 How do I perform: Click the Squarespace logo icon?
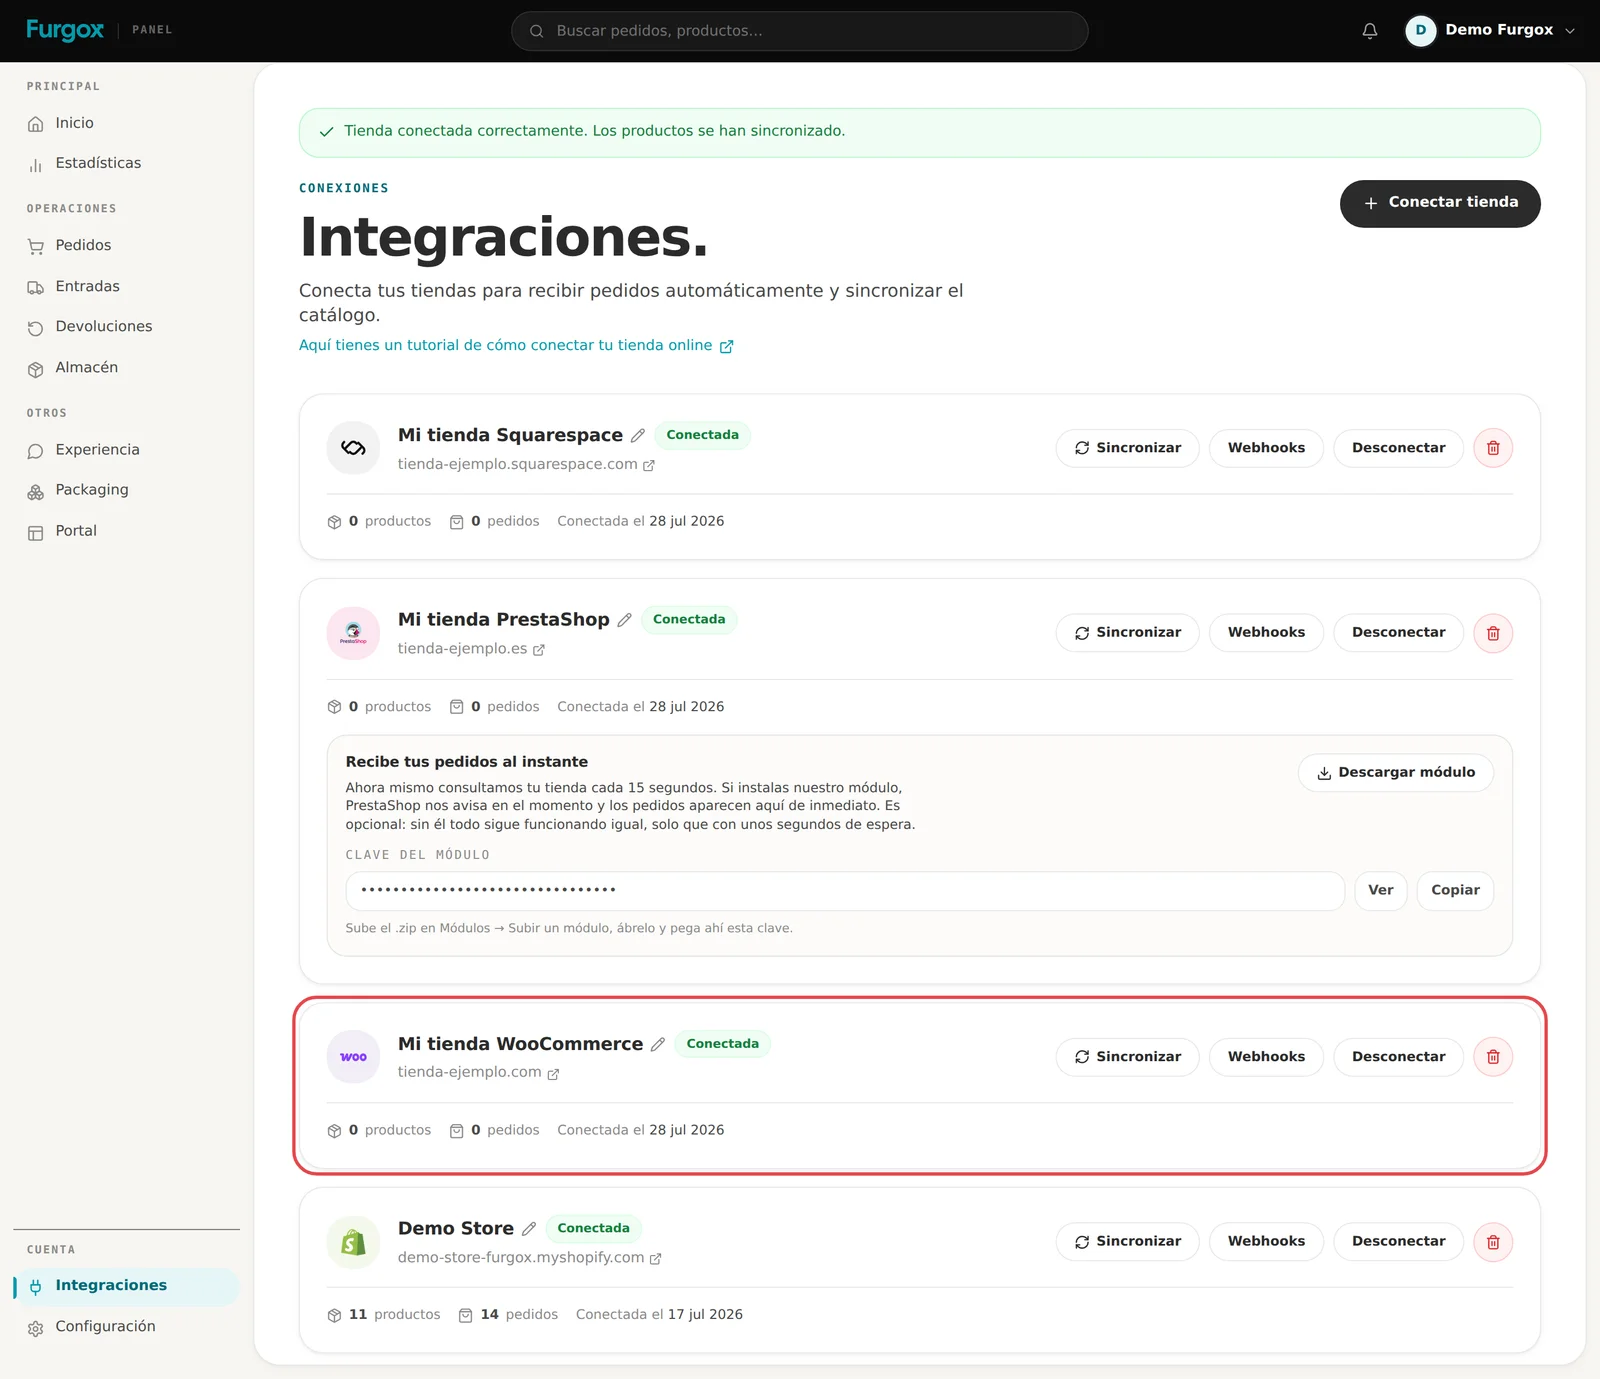point(353,448)
